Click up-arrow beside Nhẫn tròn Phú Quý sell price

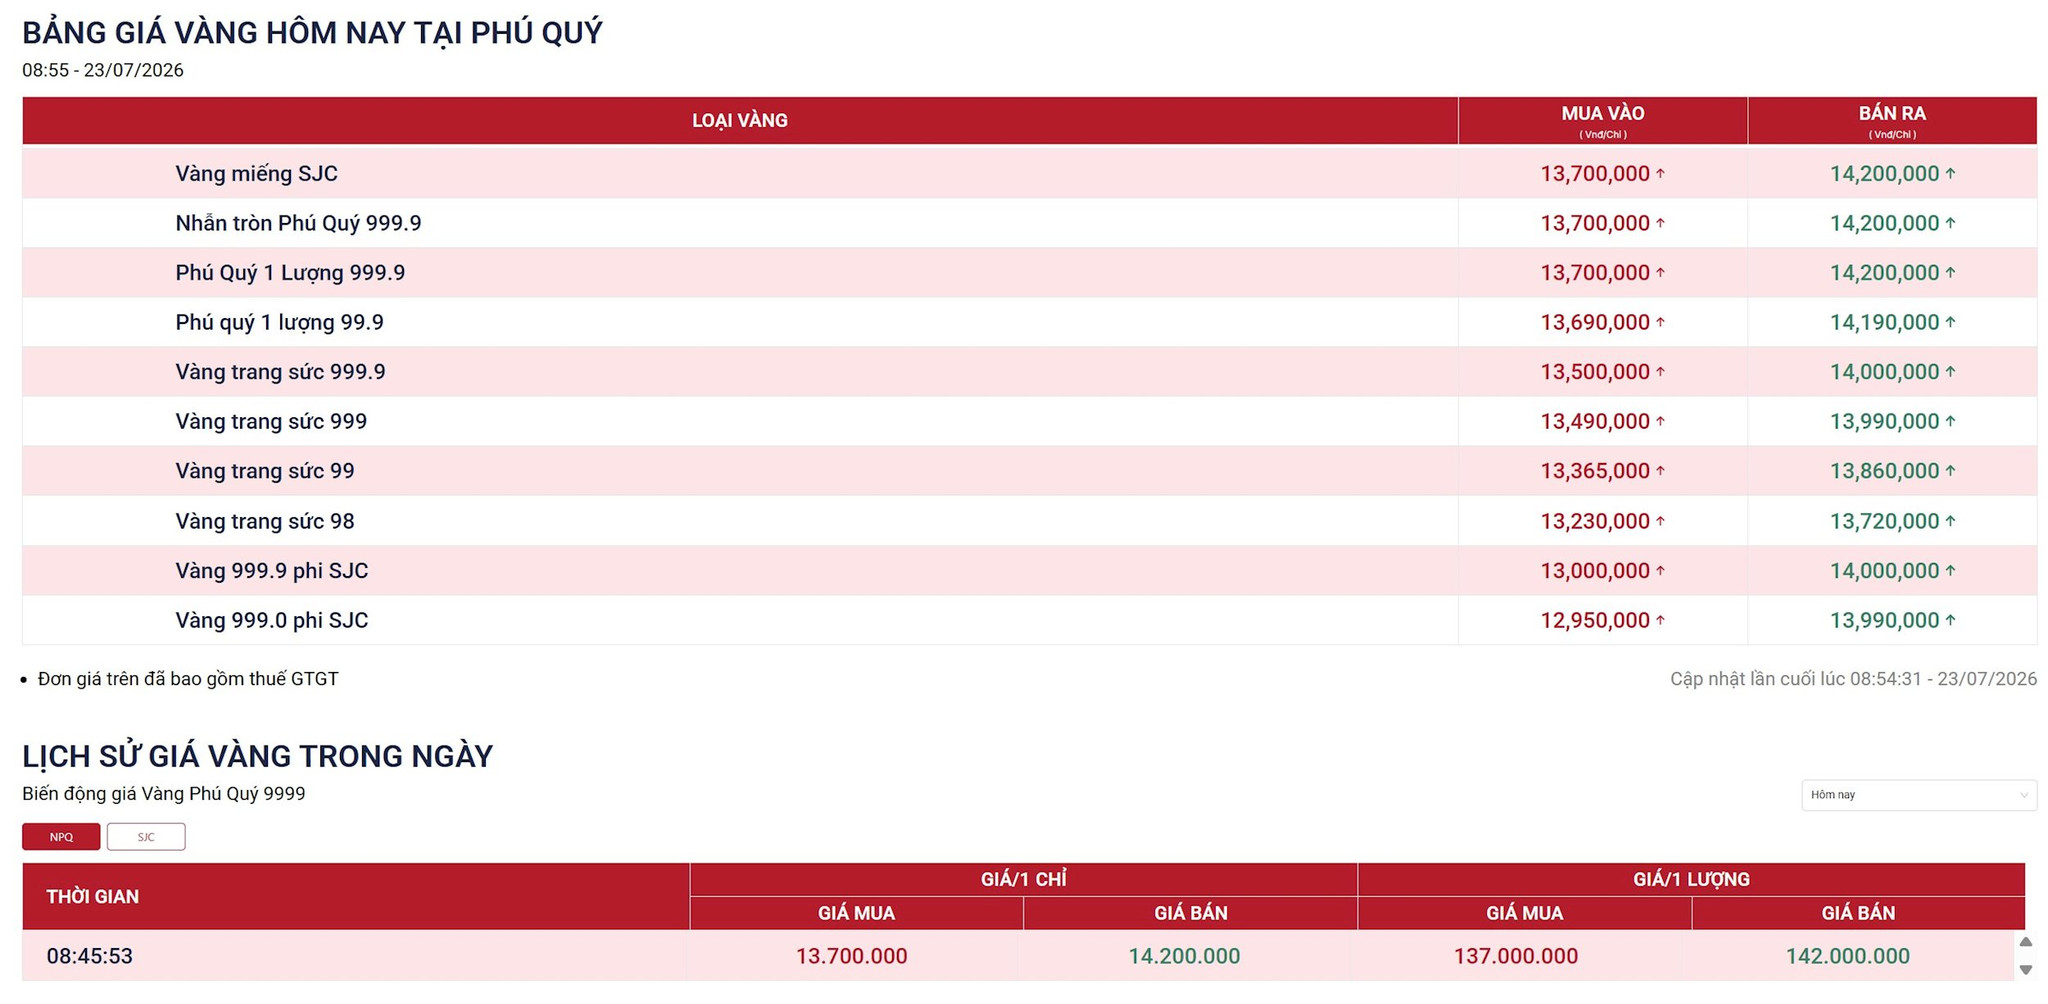[1950, 223]
